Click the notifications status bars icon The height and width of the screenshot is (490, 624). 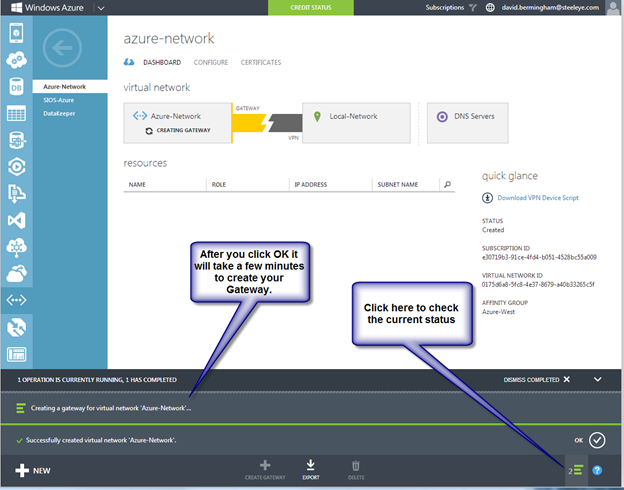(x=578, y=470)
